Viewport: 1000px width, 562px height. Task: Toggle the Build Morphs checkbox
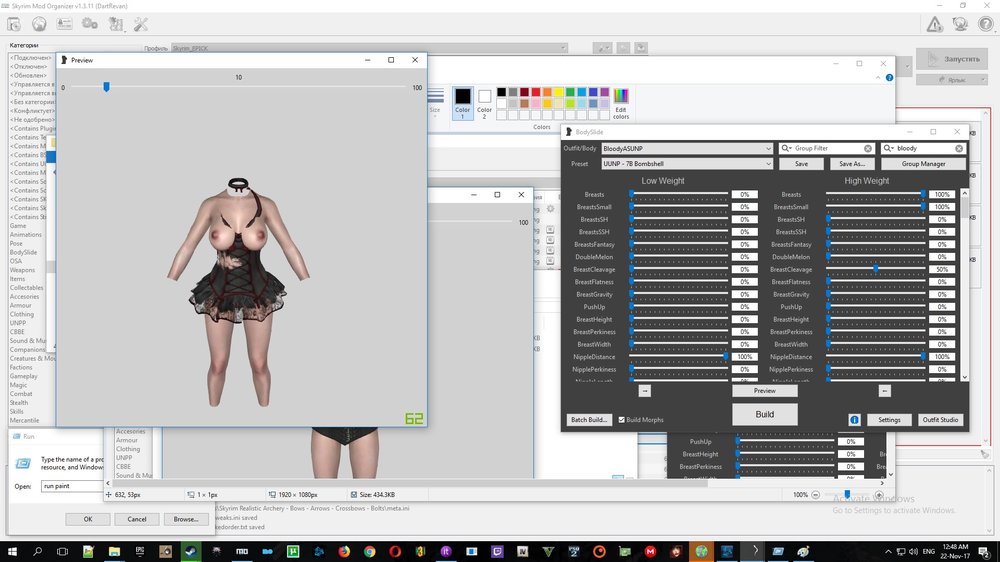pos(621,420)
